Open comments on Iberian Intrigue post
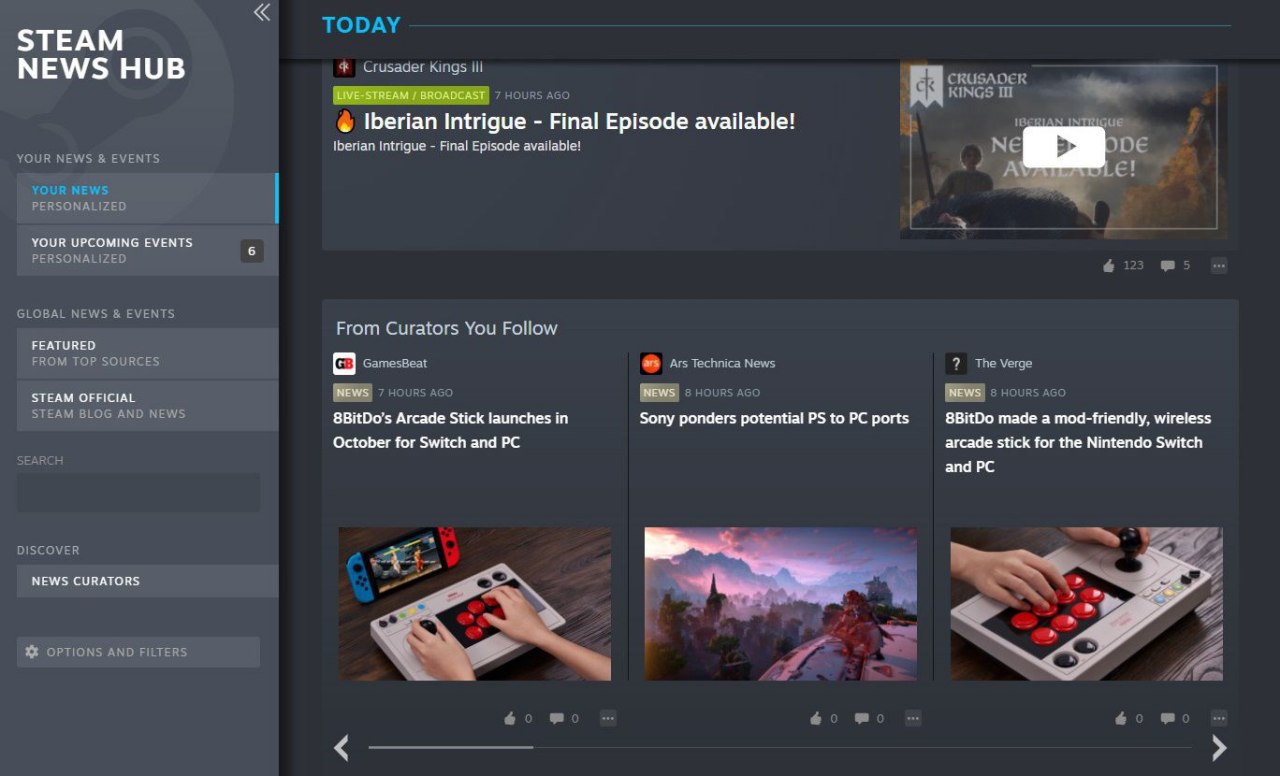 (1167, 266)
